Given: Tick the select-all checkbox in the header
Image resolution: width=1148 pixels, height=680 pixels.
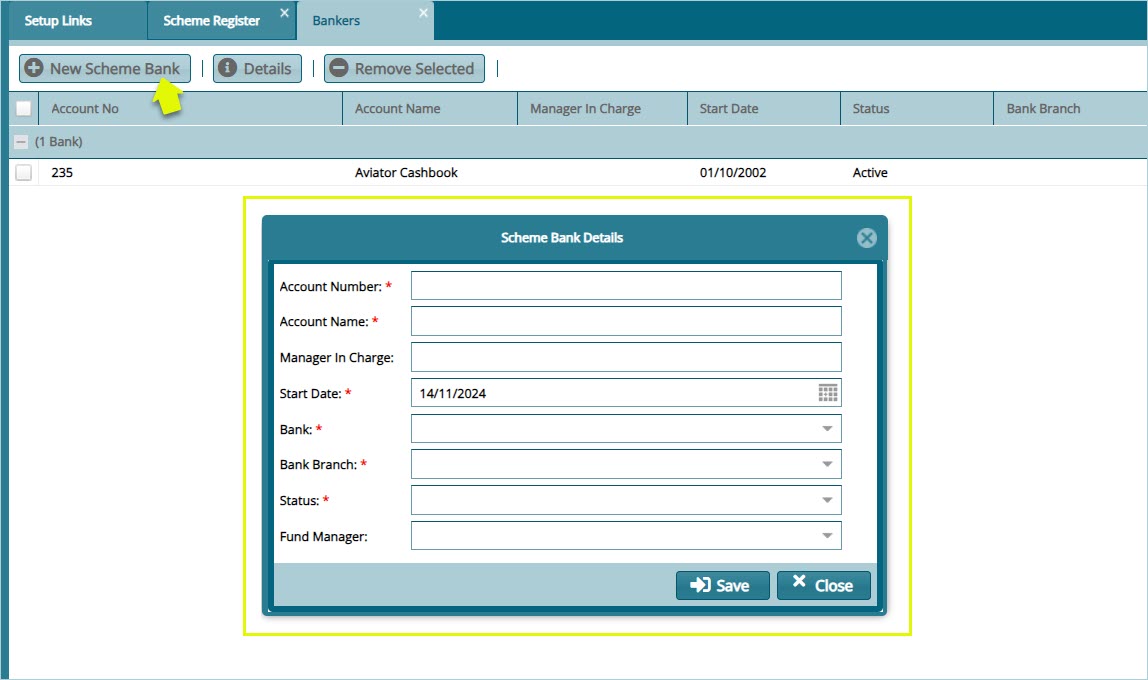Looking at the screenshot, I should click(24, 109).
